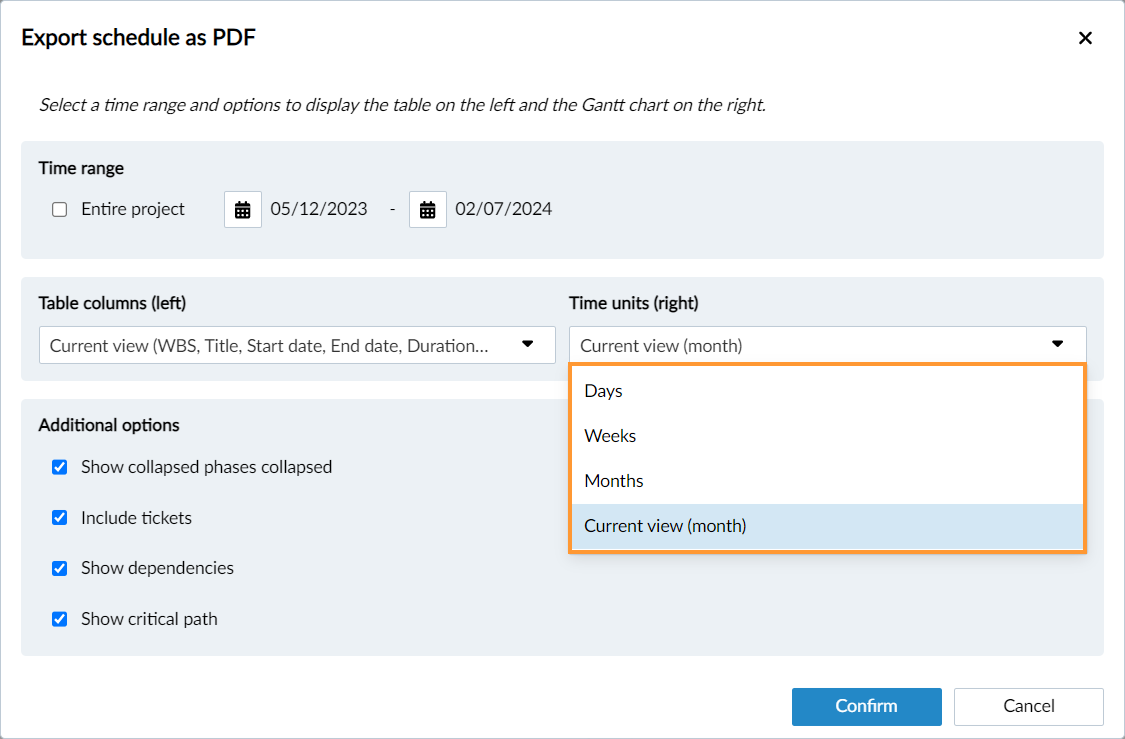Click the 02/07/2024 end date field
Screen dimensions: 1125x739
click(x=503, y=210)
